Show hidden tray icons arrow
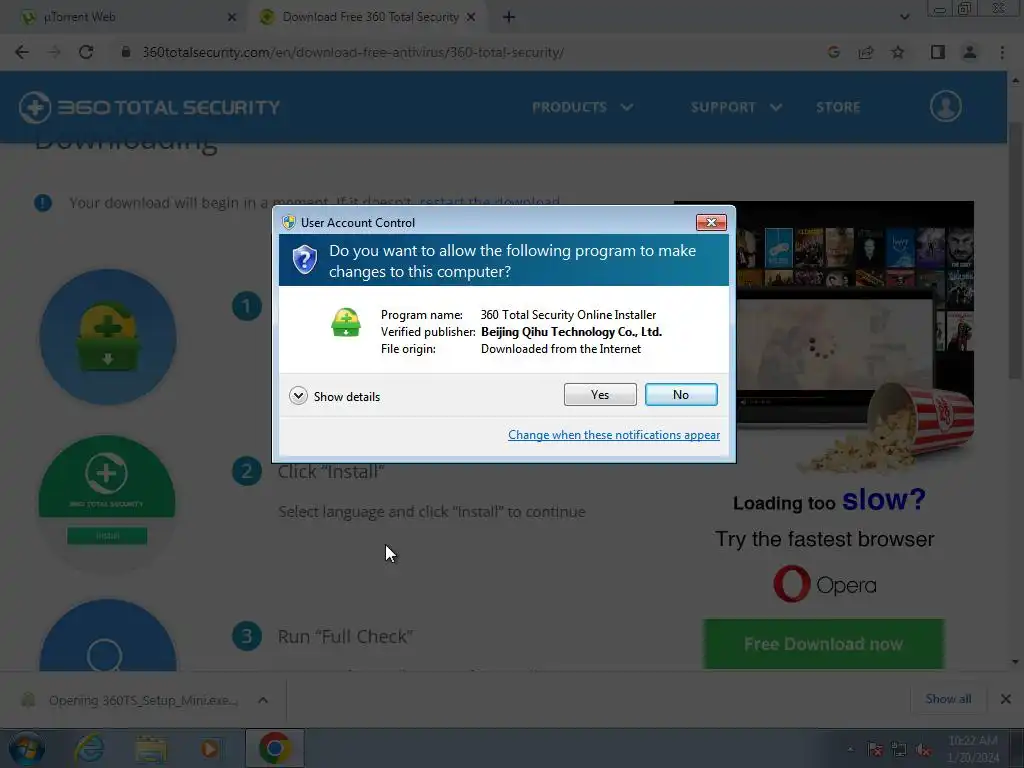This screenshot has height=768, width=1024. (x=850, y=750)
